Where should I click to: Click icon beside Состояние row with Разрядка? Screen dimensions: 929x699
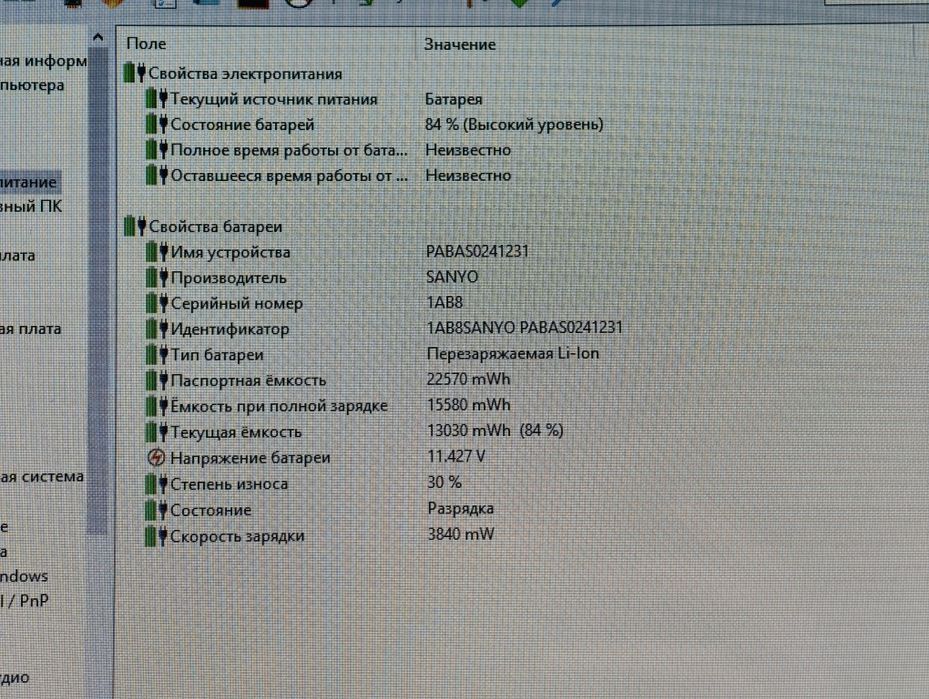[x=157, y=509]
